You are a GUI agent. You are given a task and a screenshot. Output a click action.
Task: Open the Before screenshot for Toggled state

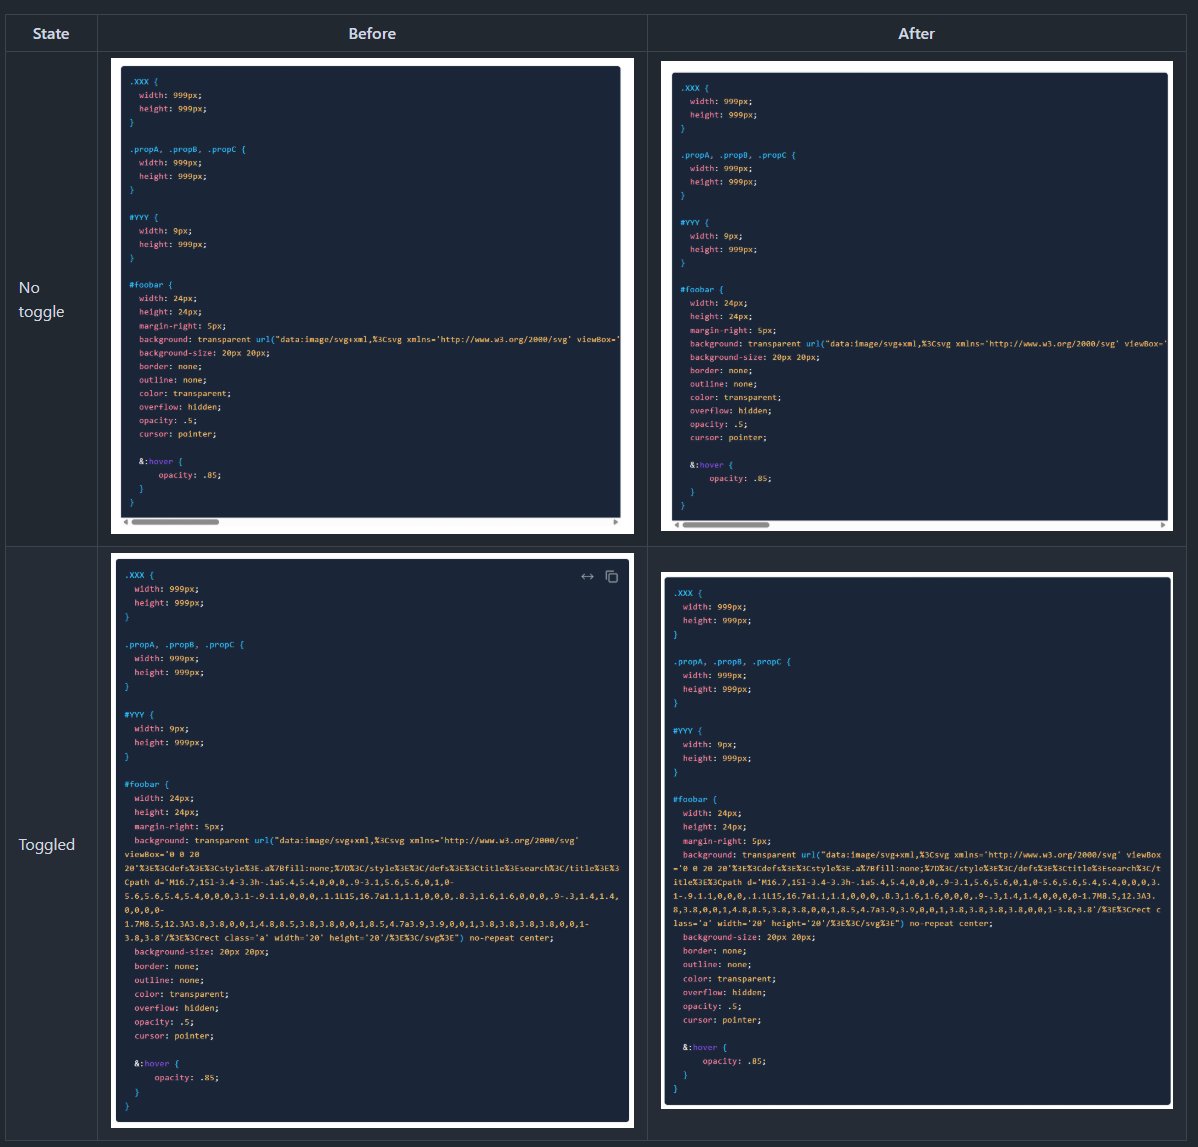(372, 841)
